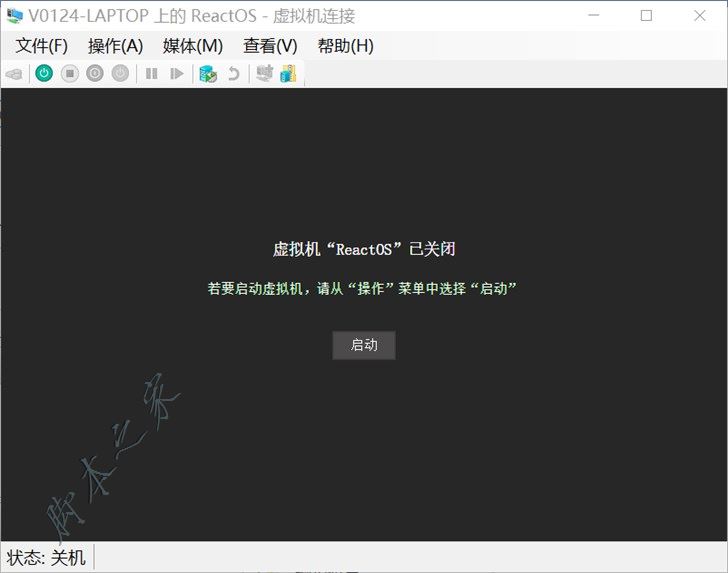This screenshot has width=728, height=573.
Task: Click the 启动 button to start ReactOS
Action: click(x=364, y=345)
